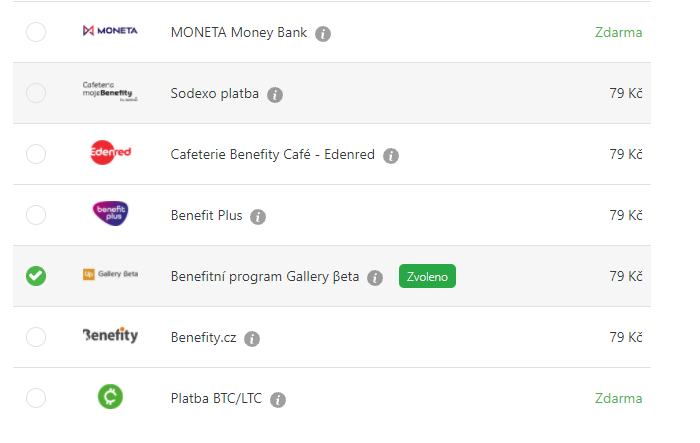Click the Cafeterie Benefity Café - Edenred label
Viewport: 700px width, 443px height.
(272, 155)
